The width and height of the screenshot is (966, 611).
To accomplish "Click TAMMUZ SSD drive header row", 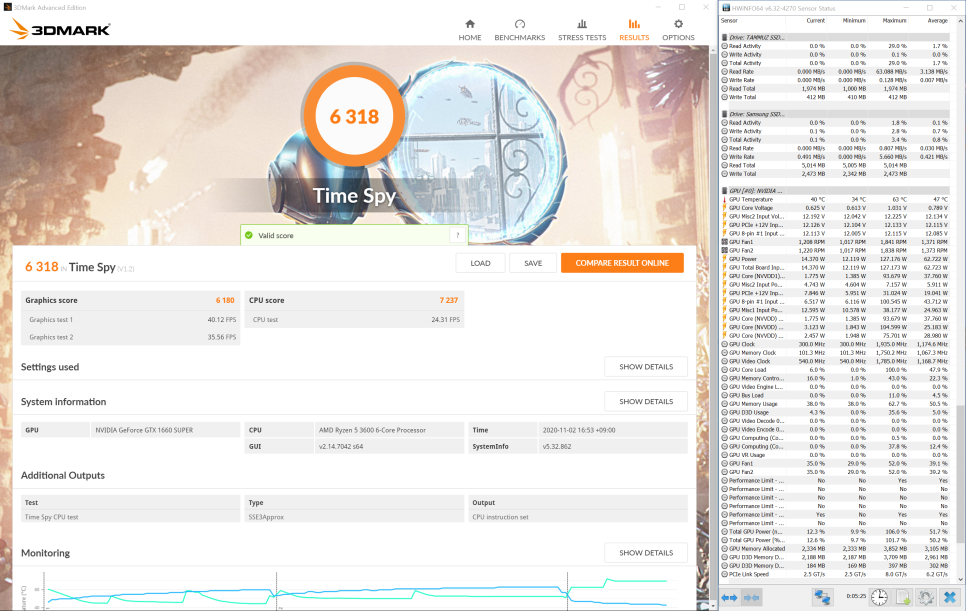I will (835, 38).
